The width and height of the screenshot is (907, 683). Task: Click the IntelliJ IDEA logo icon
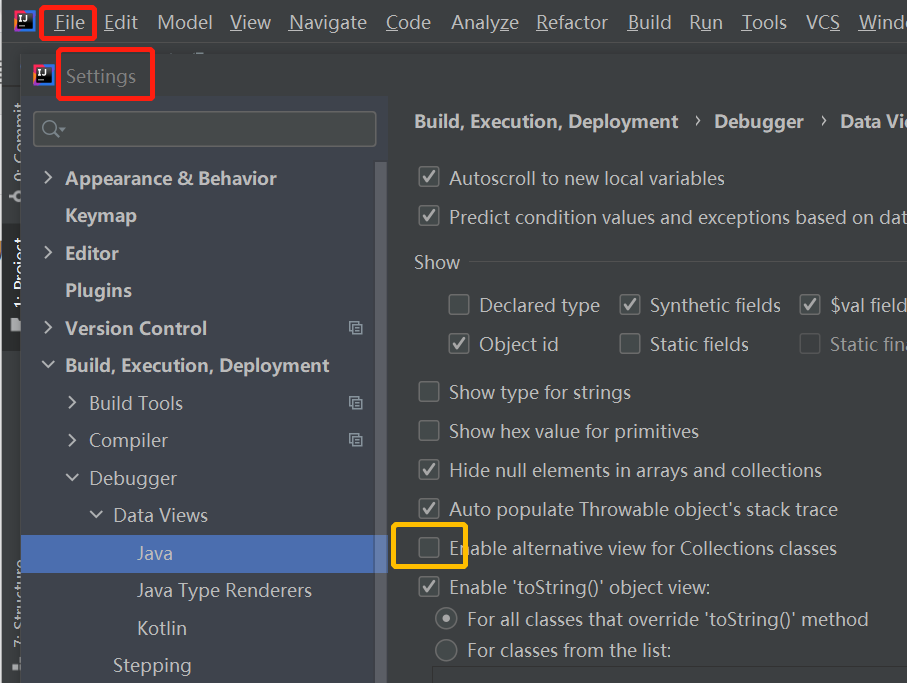[24, 21]
